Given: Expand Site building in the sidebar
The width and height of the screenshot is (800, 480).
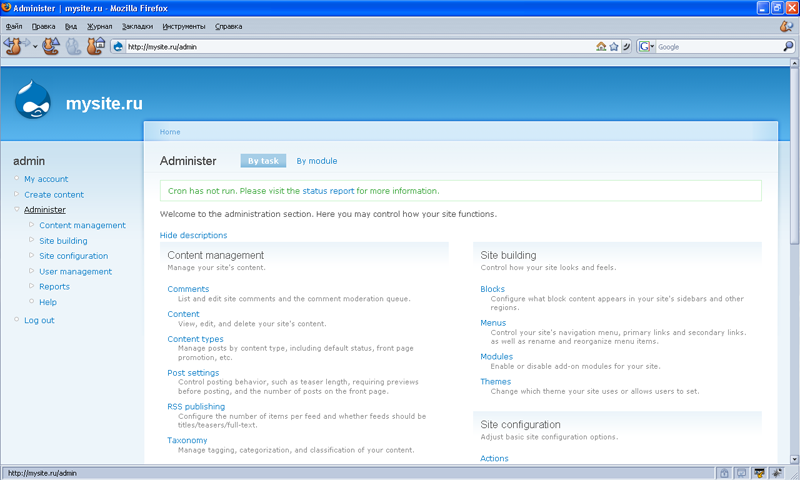Looking at the screenshot, I should (63, 241).
